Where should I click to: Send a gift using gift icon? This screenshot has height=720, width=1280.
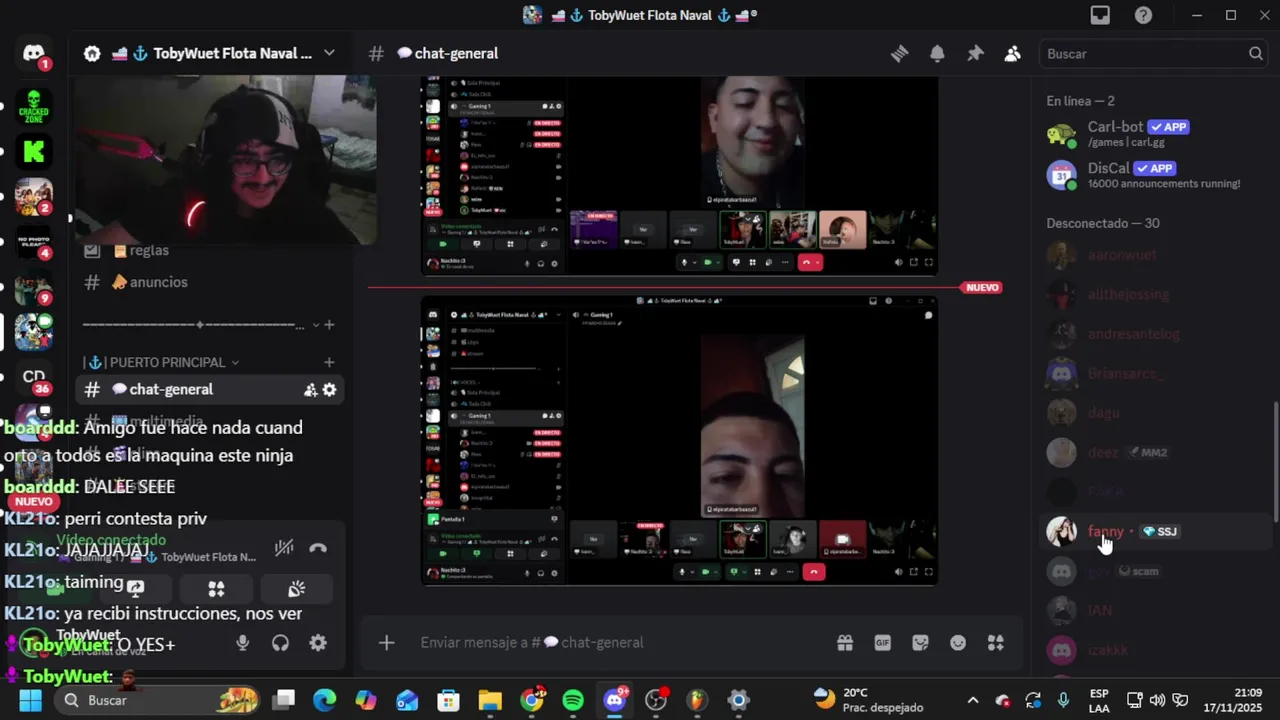pos(845,643)
